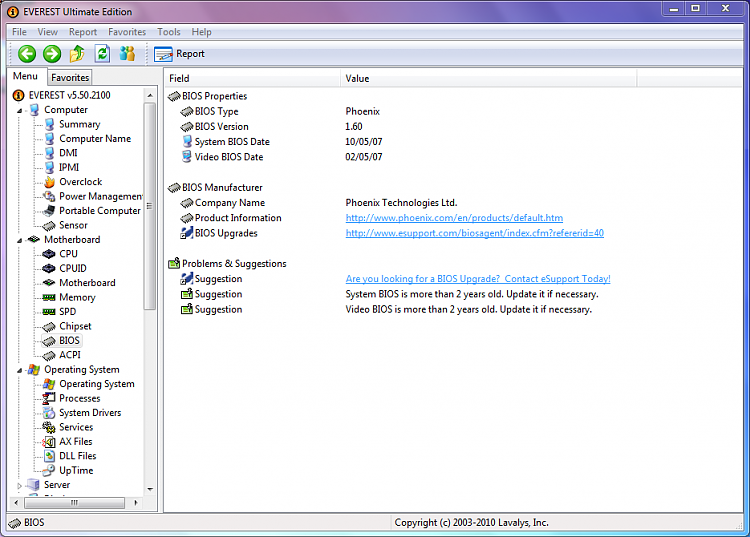750x537 pixels.
Task: Click the CPUID chip icon
Action: [49, 268]
